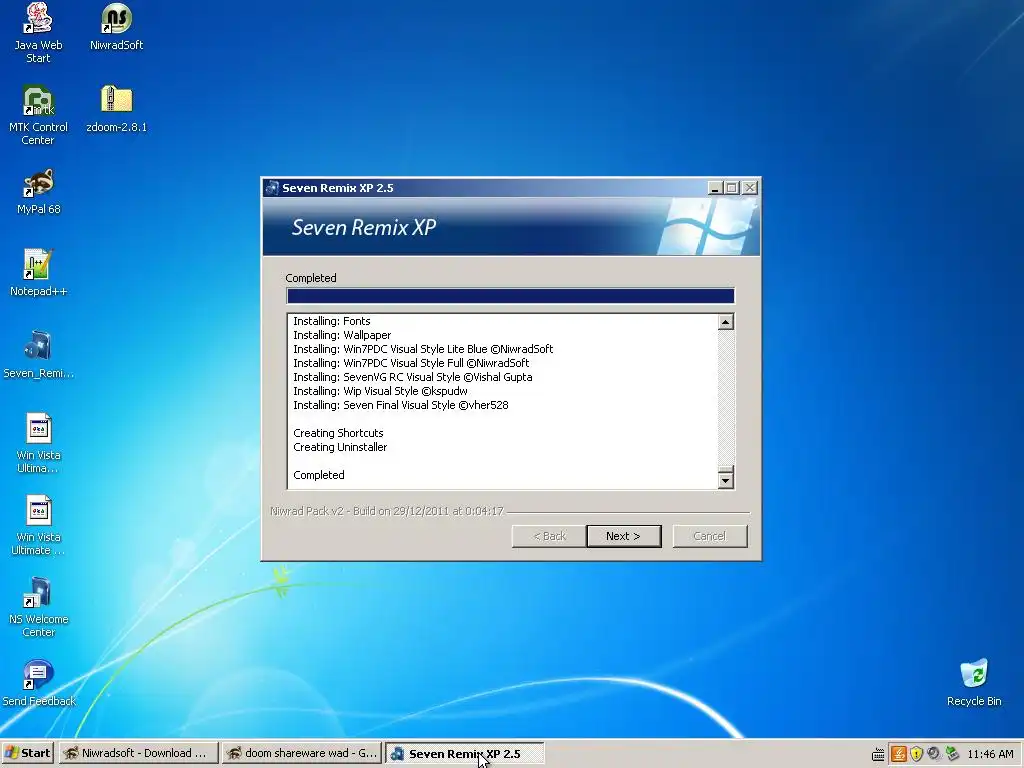
Task: Click scroll down arrow in install log
Action: point(726,481)
